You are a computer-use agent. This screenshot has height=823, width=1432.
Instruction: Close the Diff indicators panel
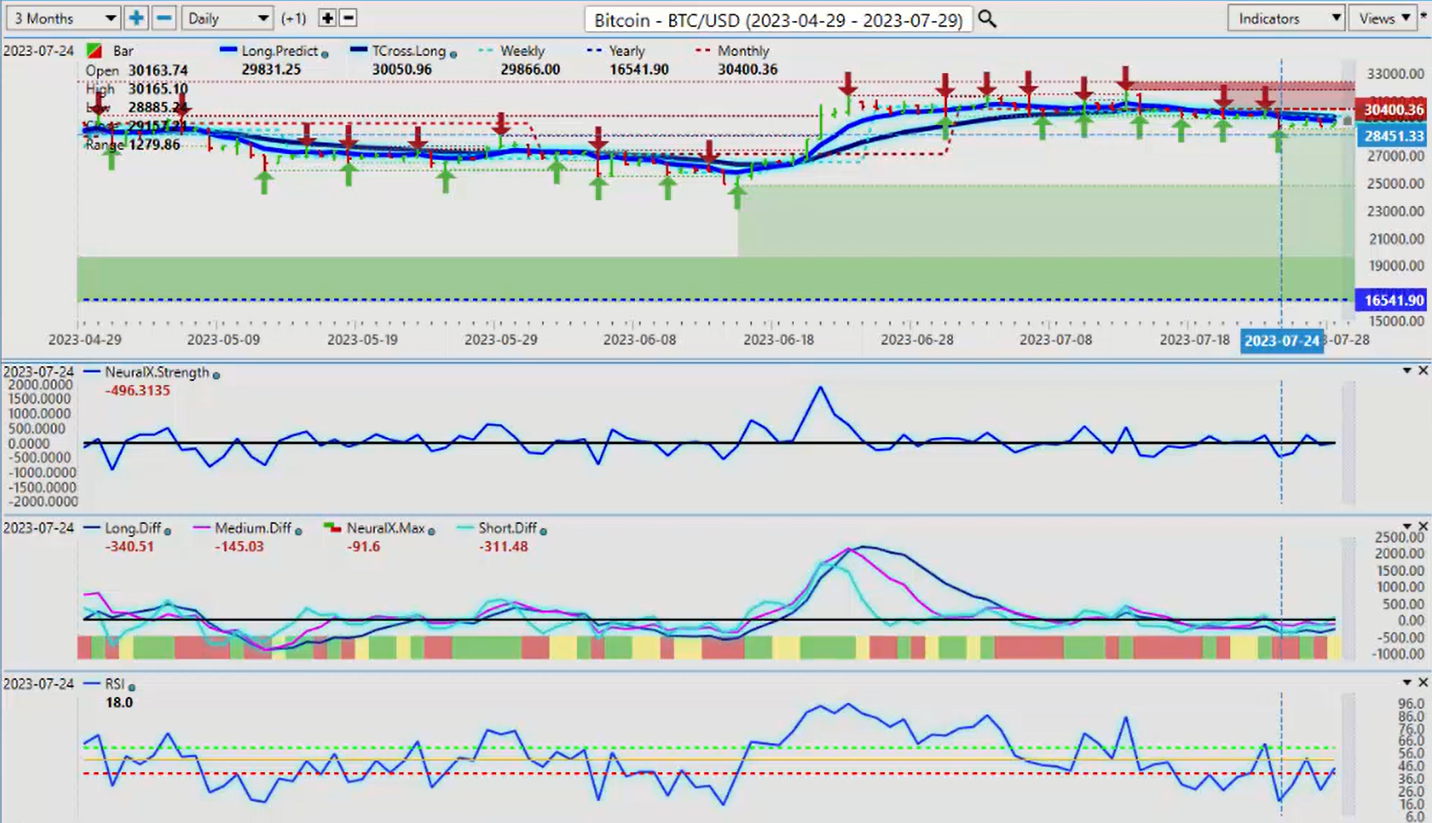[x=1423, y=526]
